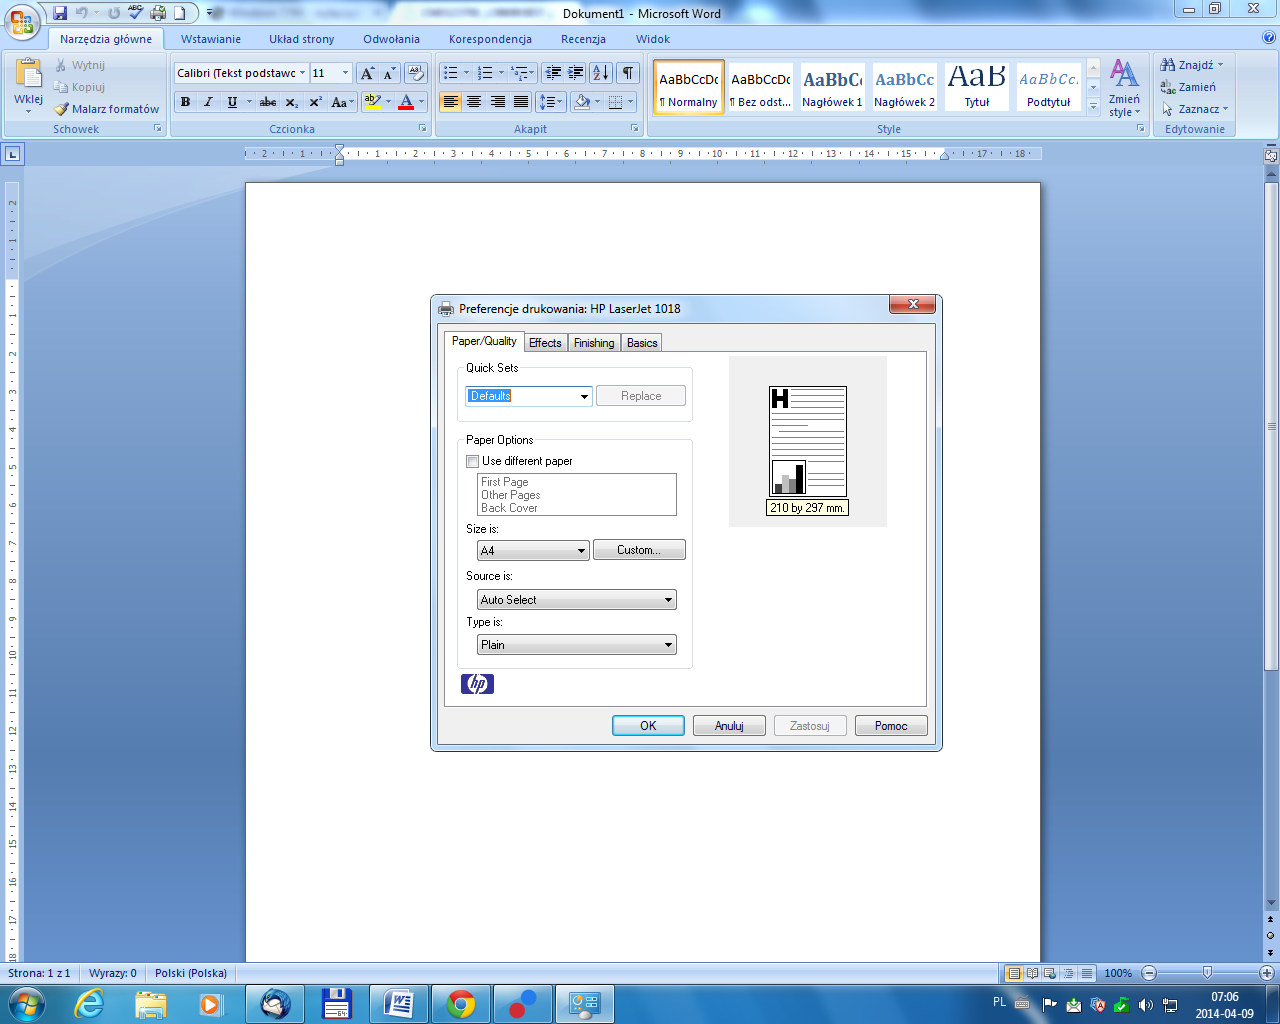Expand Znajdź dropdown arrow

point(1220,65)
